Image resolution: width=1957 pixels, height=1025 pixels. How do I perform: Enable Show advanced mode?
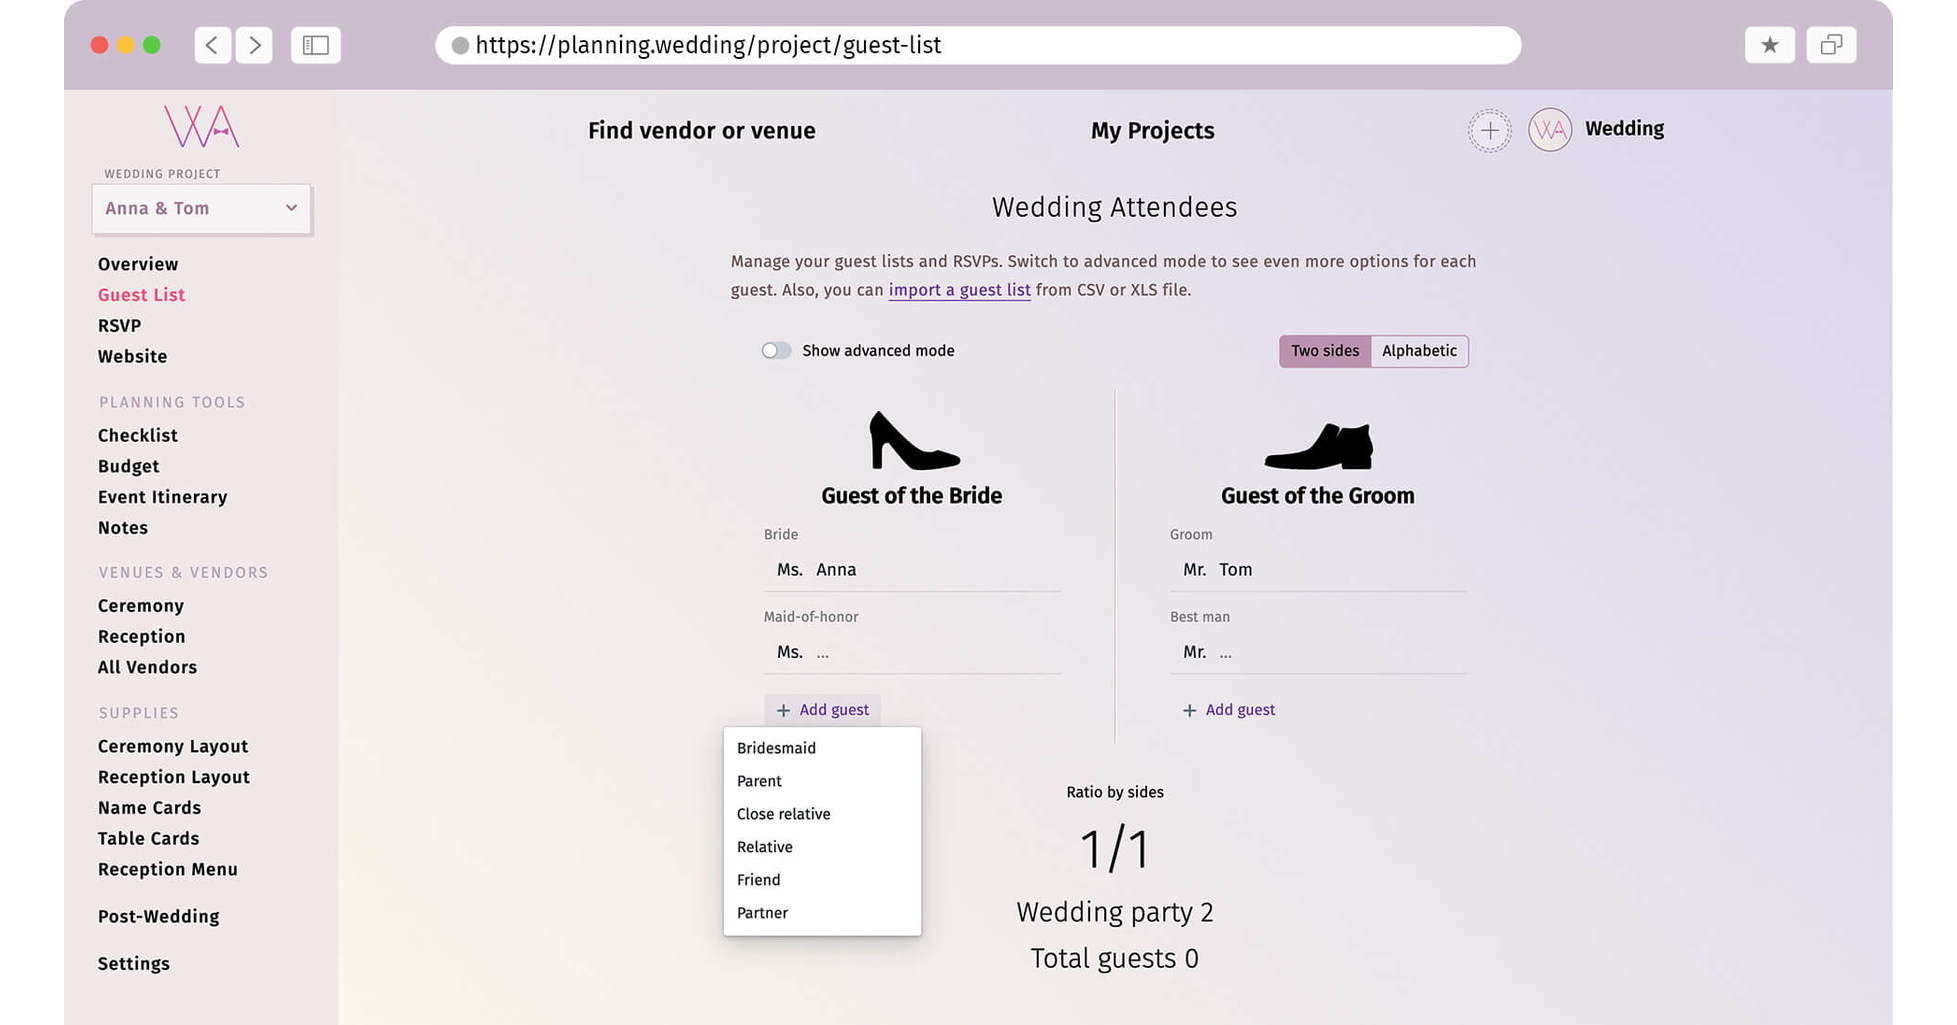[x=775, y=350]
